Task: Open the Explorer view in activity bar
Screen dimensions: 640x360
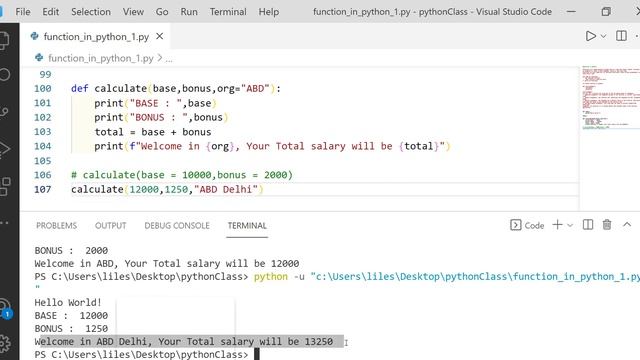Action: coord(4,41)
